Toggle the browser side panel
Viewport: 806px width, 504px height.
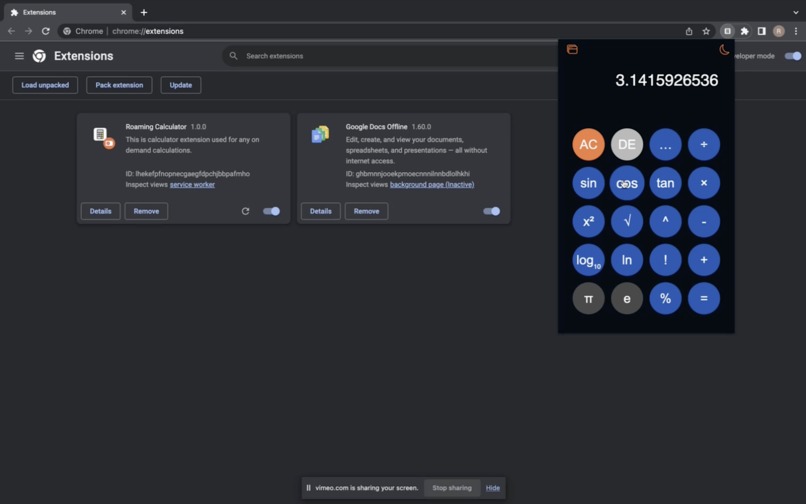coord(762,31)
